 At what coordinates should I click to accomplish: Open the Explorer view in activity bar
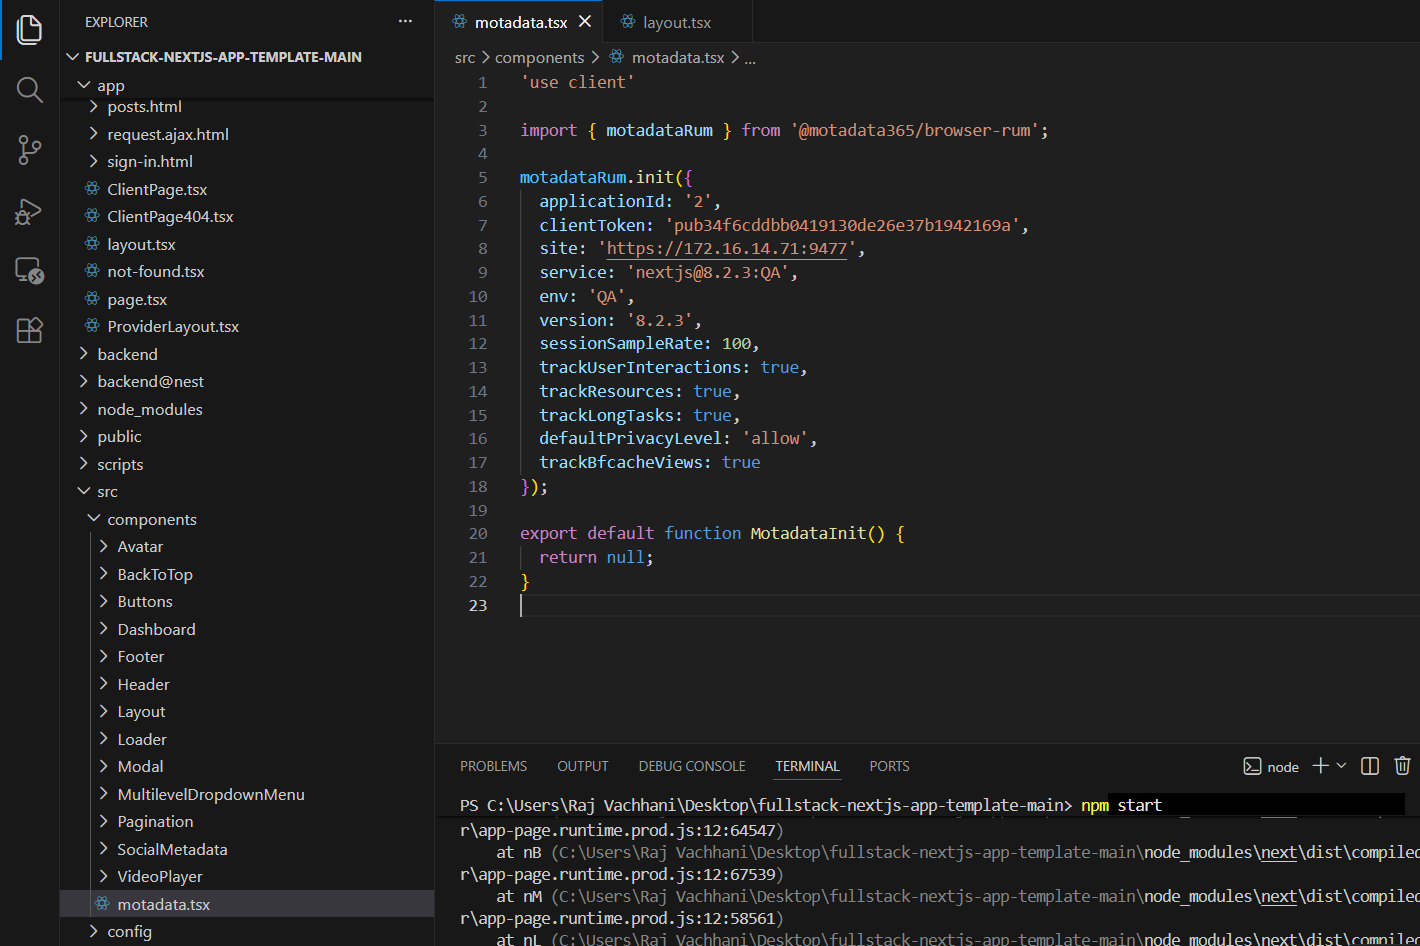(29, 30)
